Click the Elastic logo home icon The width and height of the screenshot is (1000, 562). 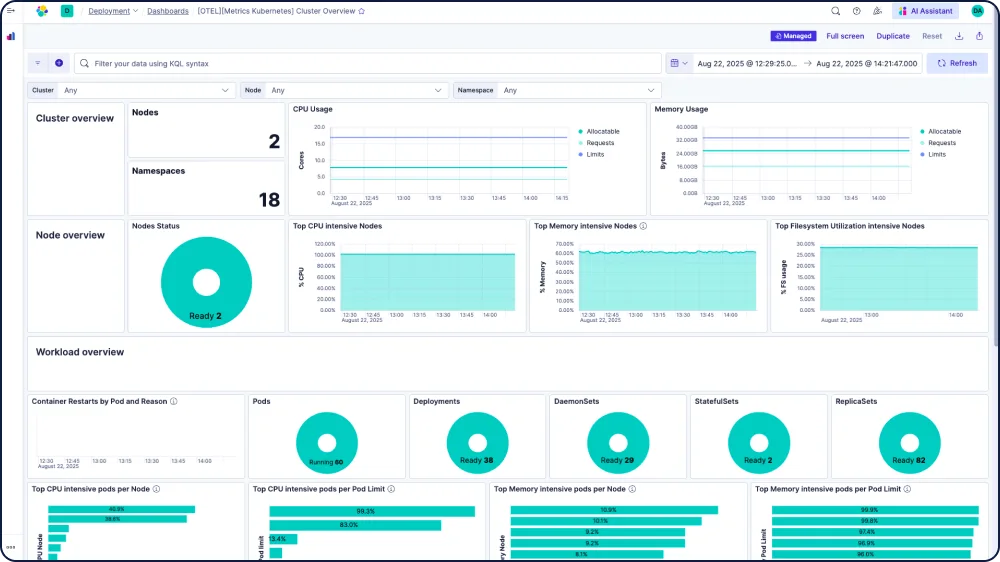coord(41,11)
